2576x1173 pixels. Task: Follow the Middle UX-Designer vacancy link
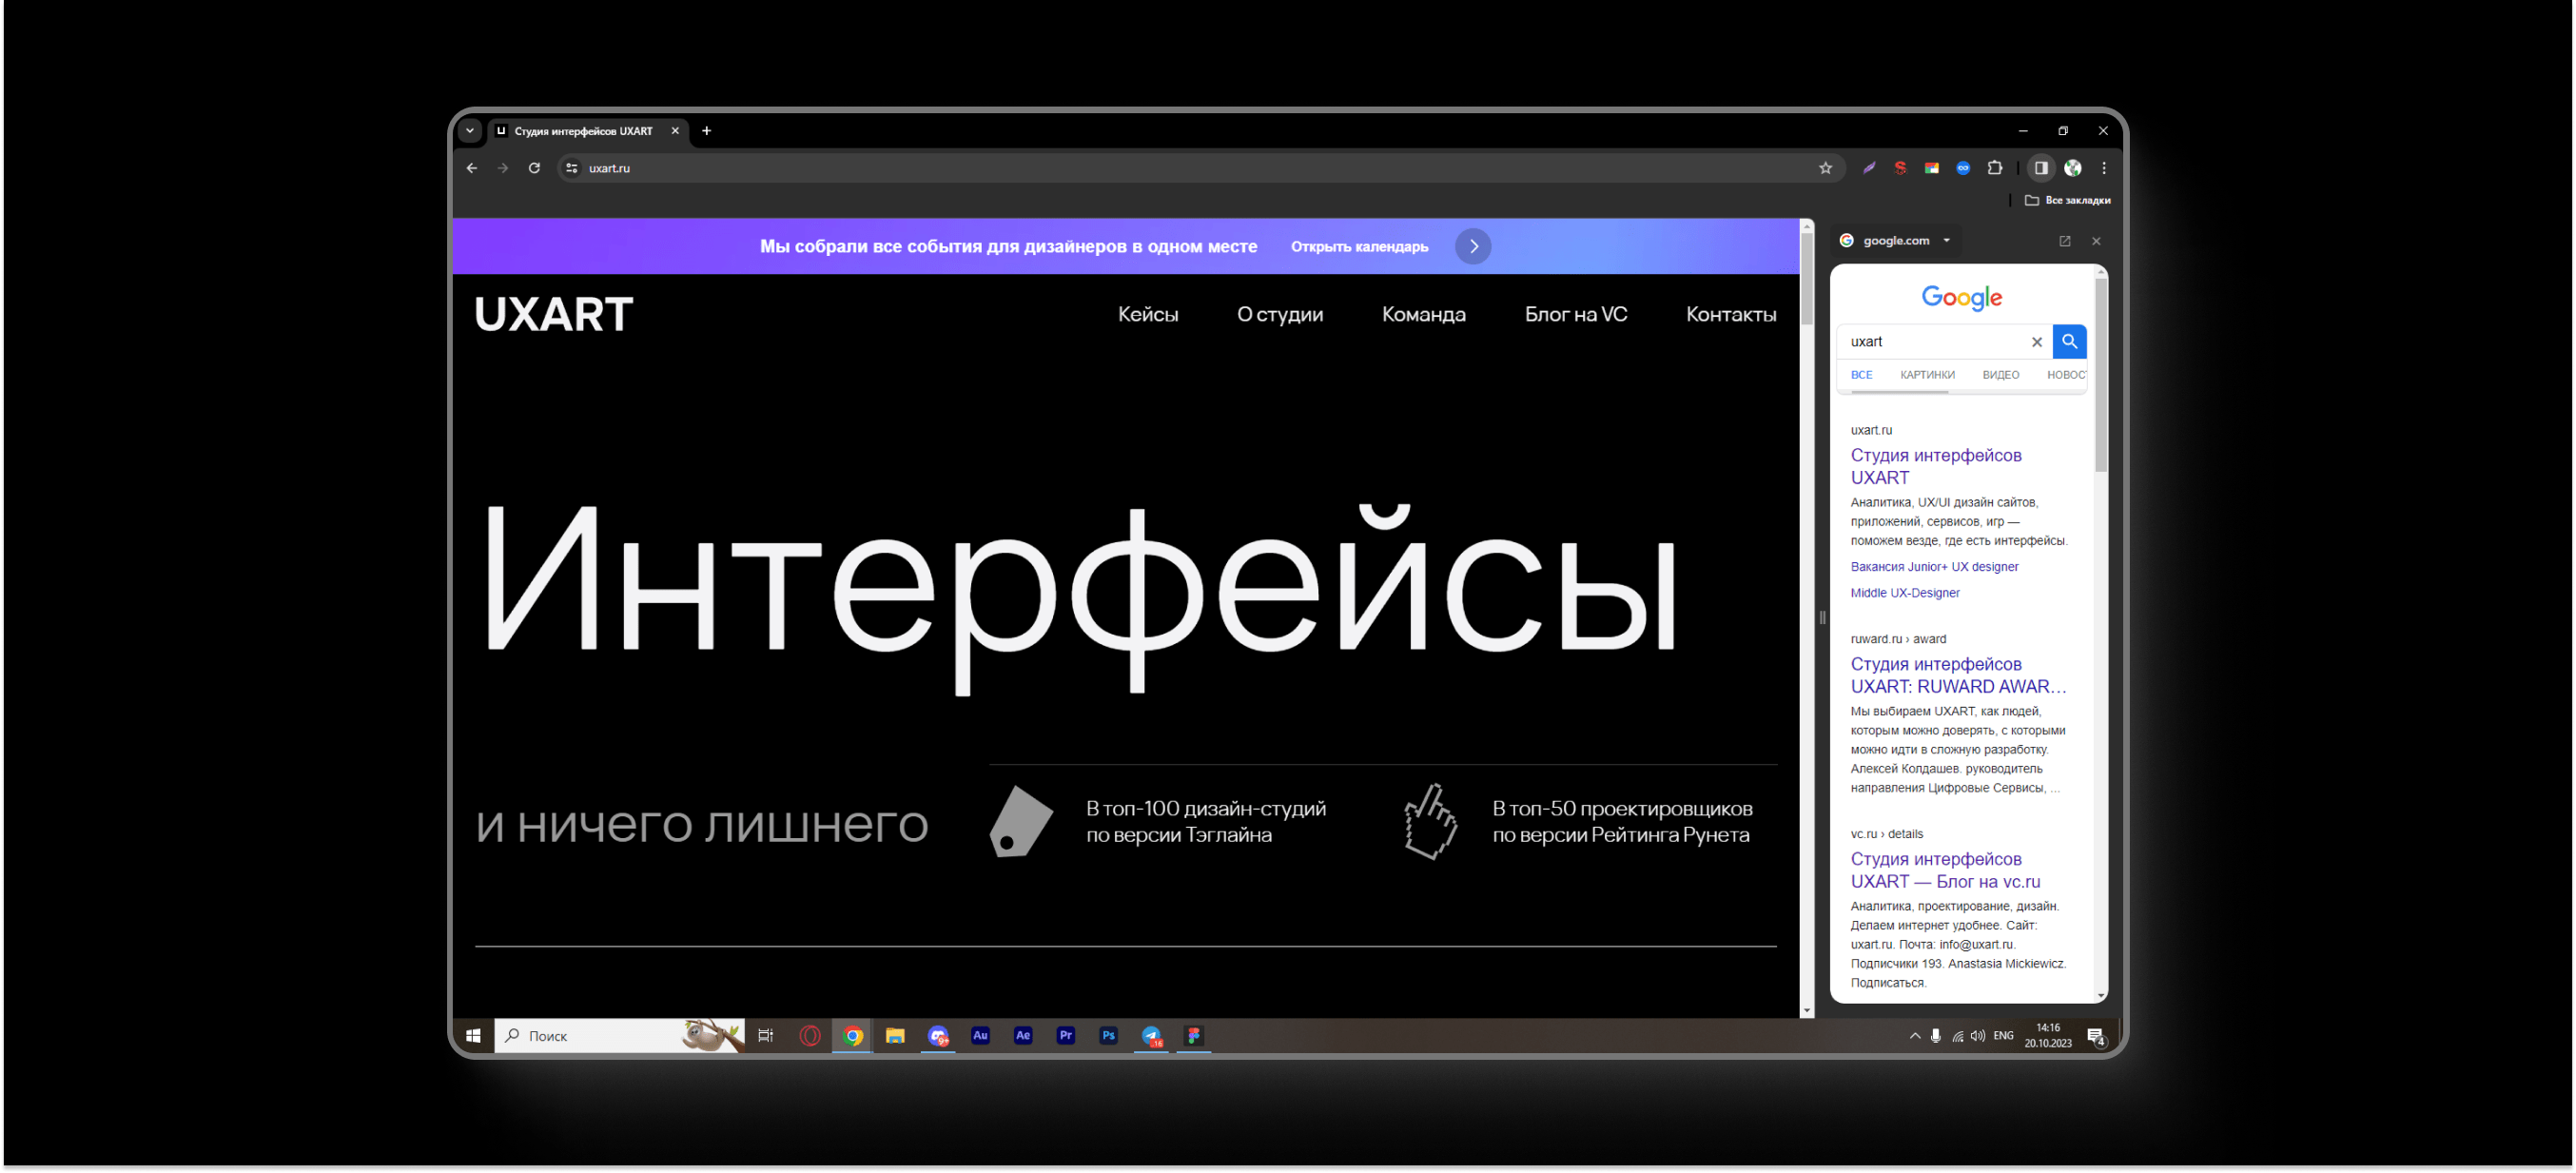pyautogui.click(x=1904, y=592)
